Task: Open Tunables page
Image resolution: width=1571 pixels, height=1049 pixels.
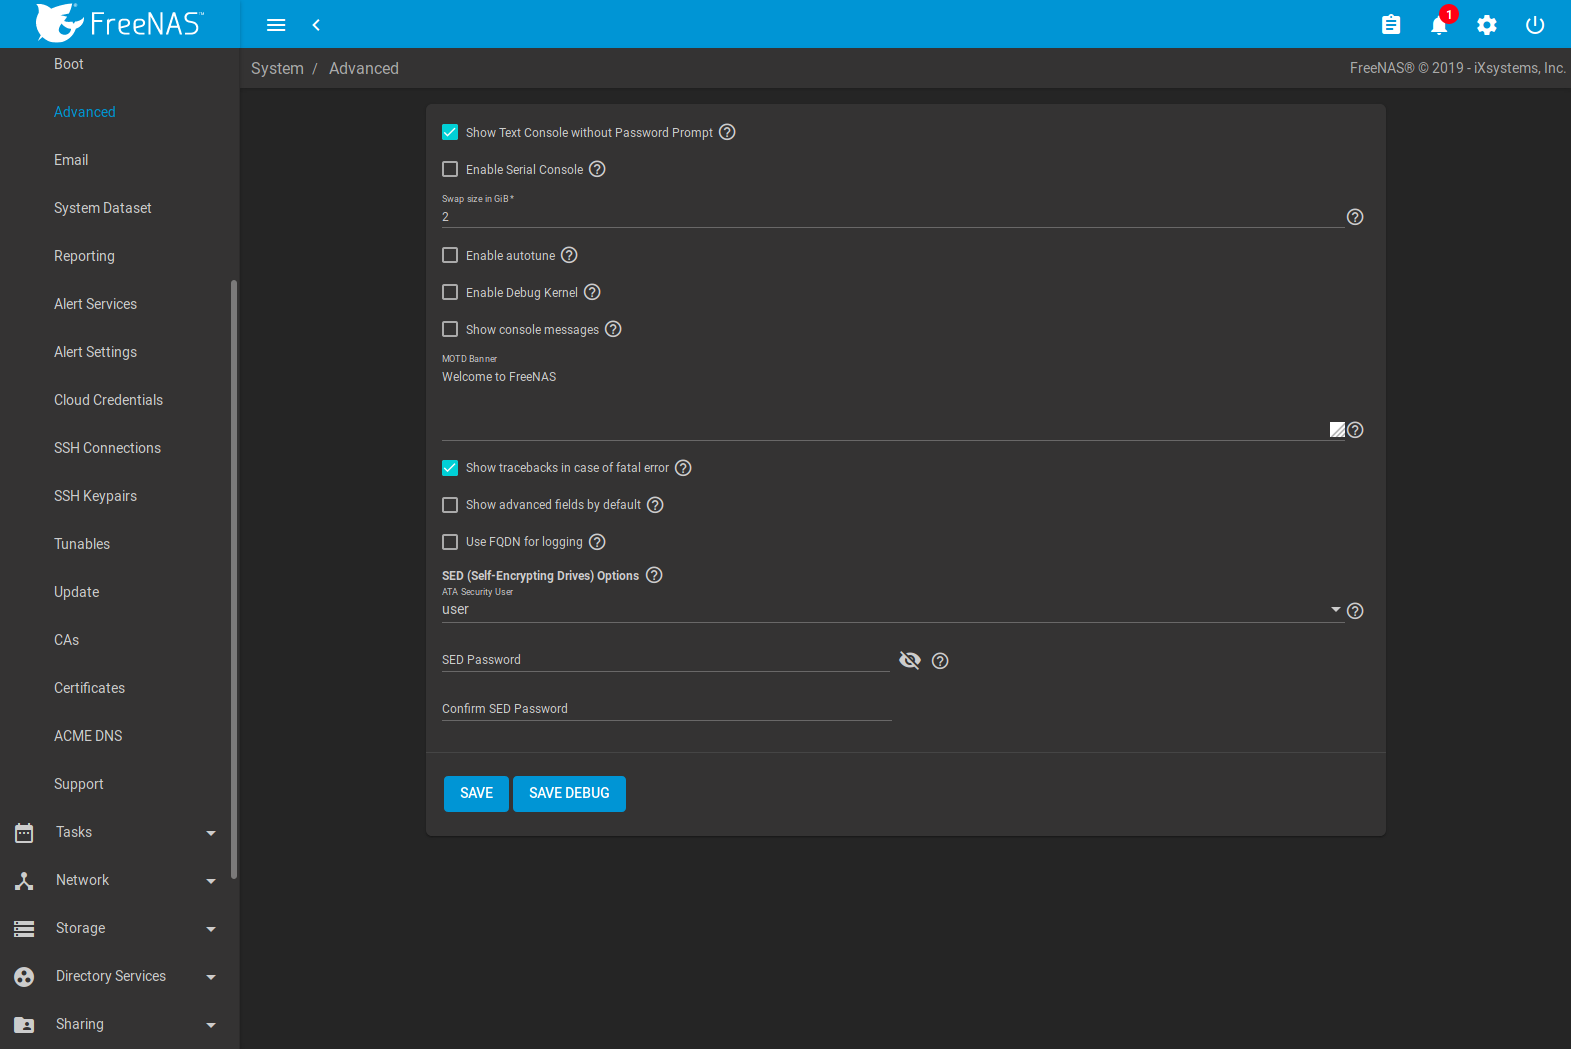Action: click(82, 544)
